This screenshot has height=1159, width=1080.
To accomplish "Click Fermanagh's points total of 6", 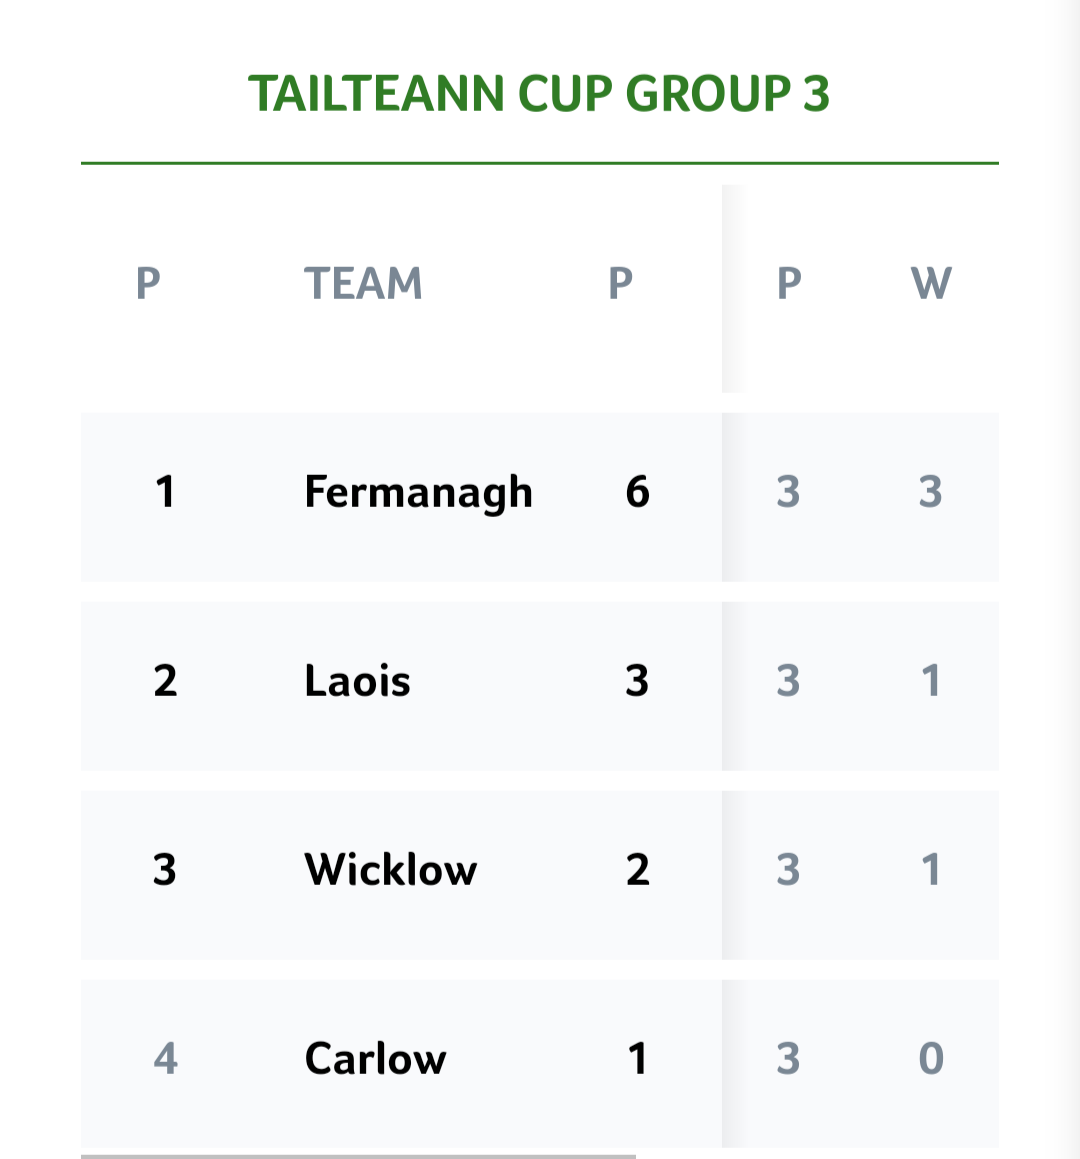I will click(637, 492).
